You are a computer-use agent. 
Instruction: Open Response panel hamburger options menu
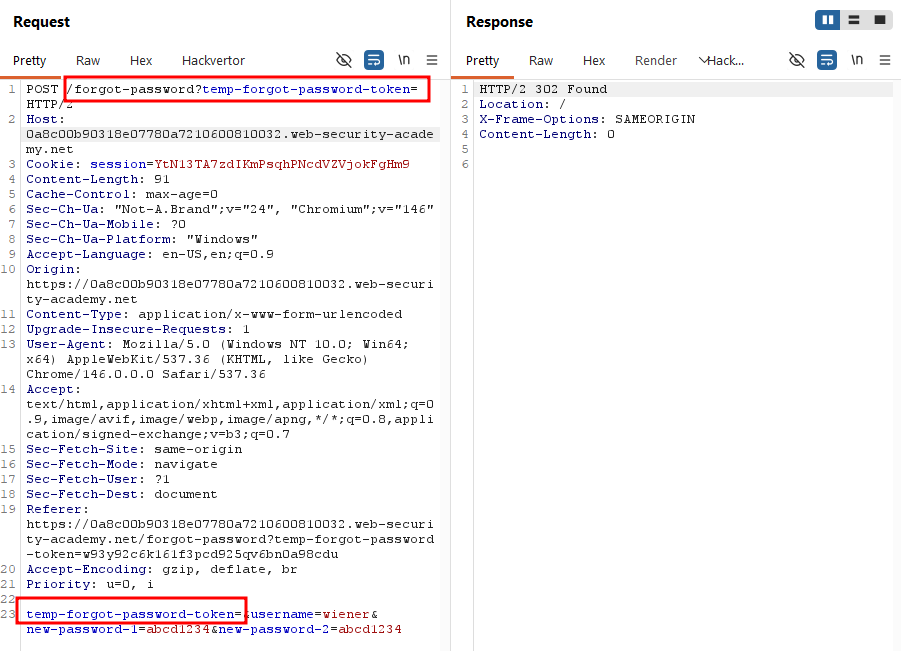885,60
